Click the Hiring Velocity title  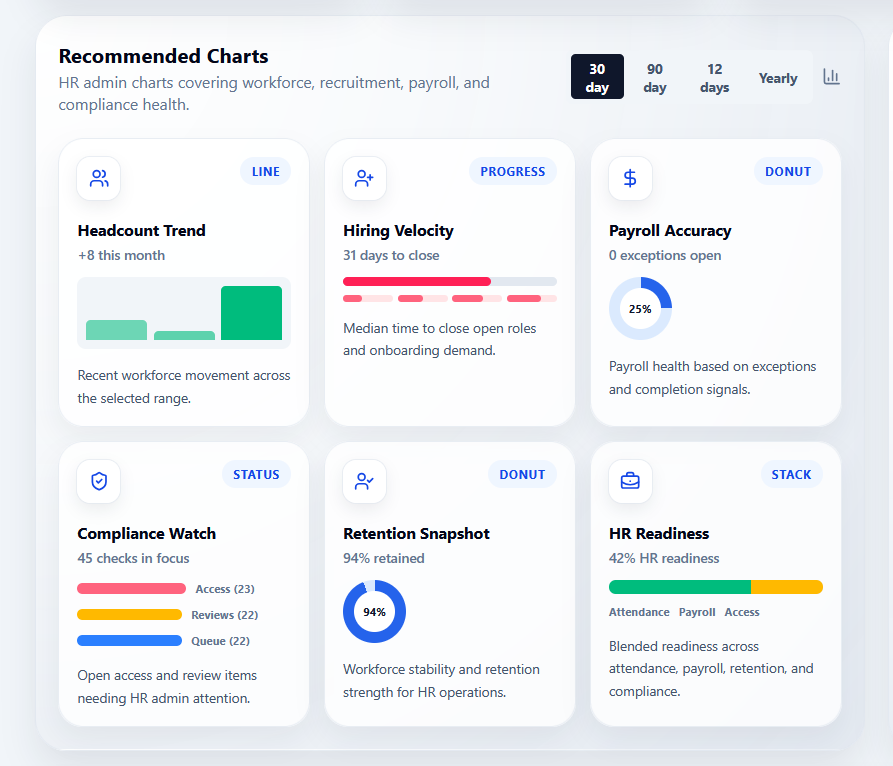[398, 231]
